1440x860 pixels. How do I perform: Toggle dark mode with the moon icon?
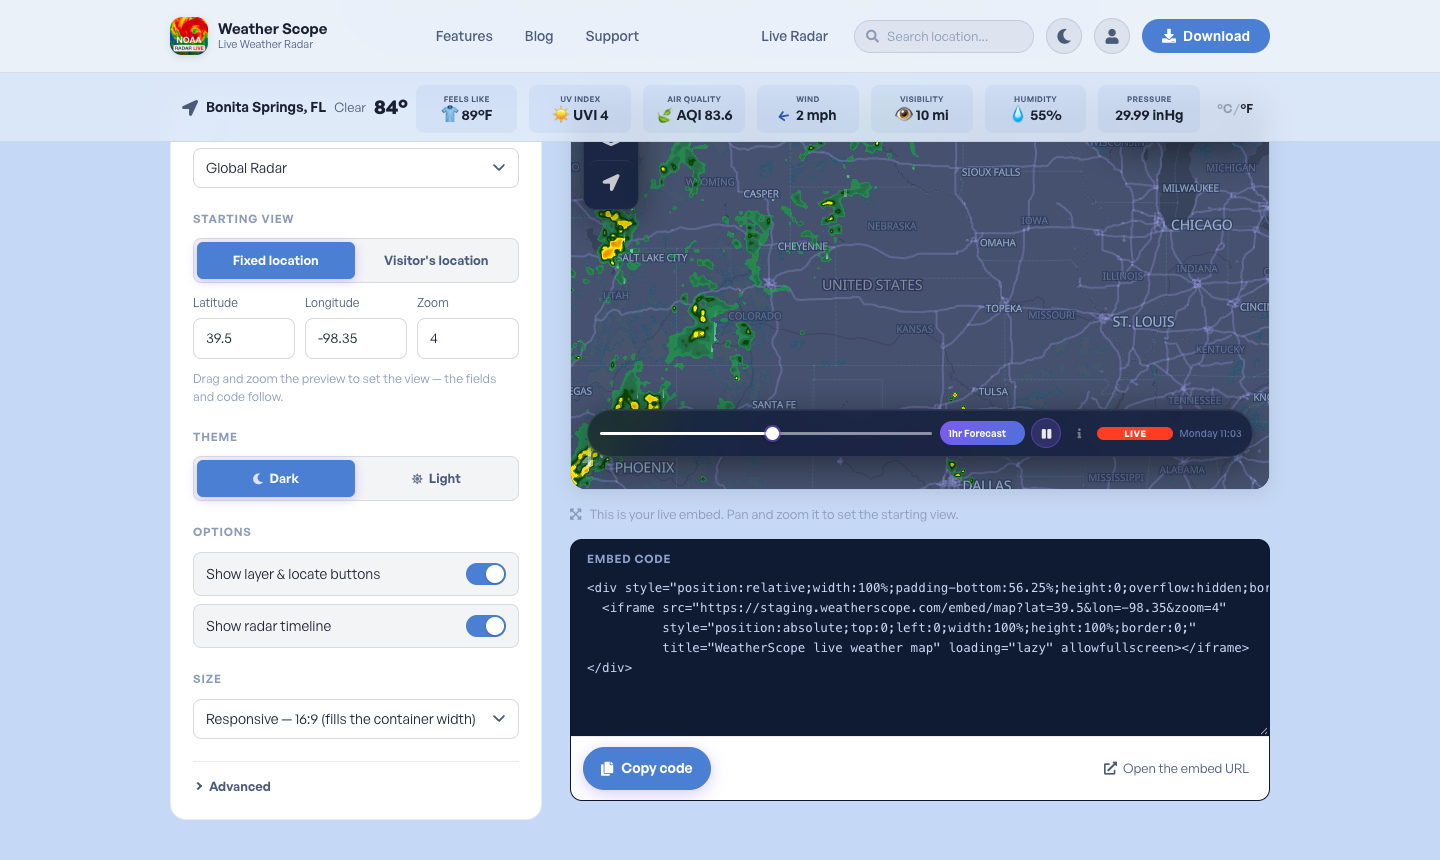coord(1064,36)
